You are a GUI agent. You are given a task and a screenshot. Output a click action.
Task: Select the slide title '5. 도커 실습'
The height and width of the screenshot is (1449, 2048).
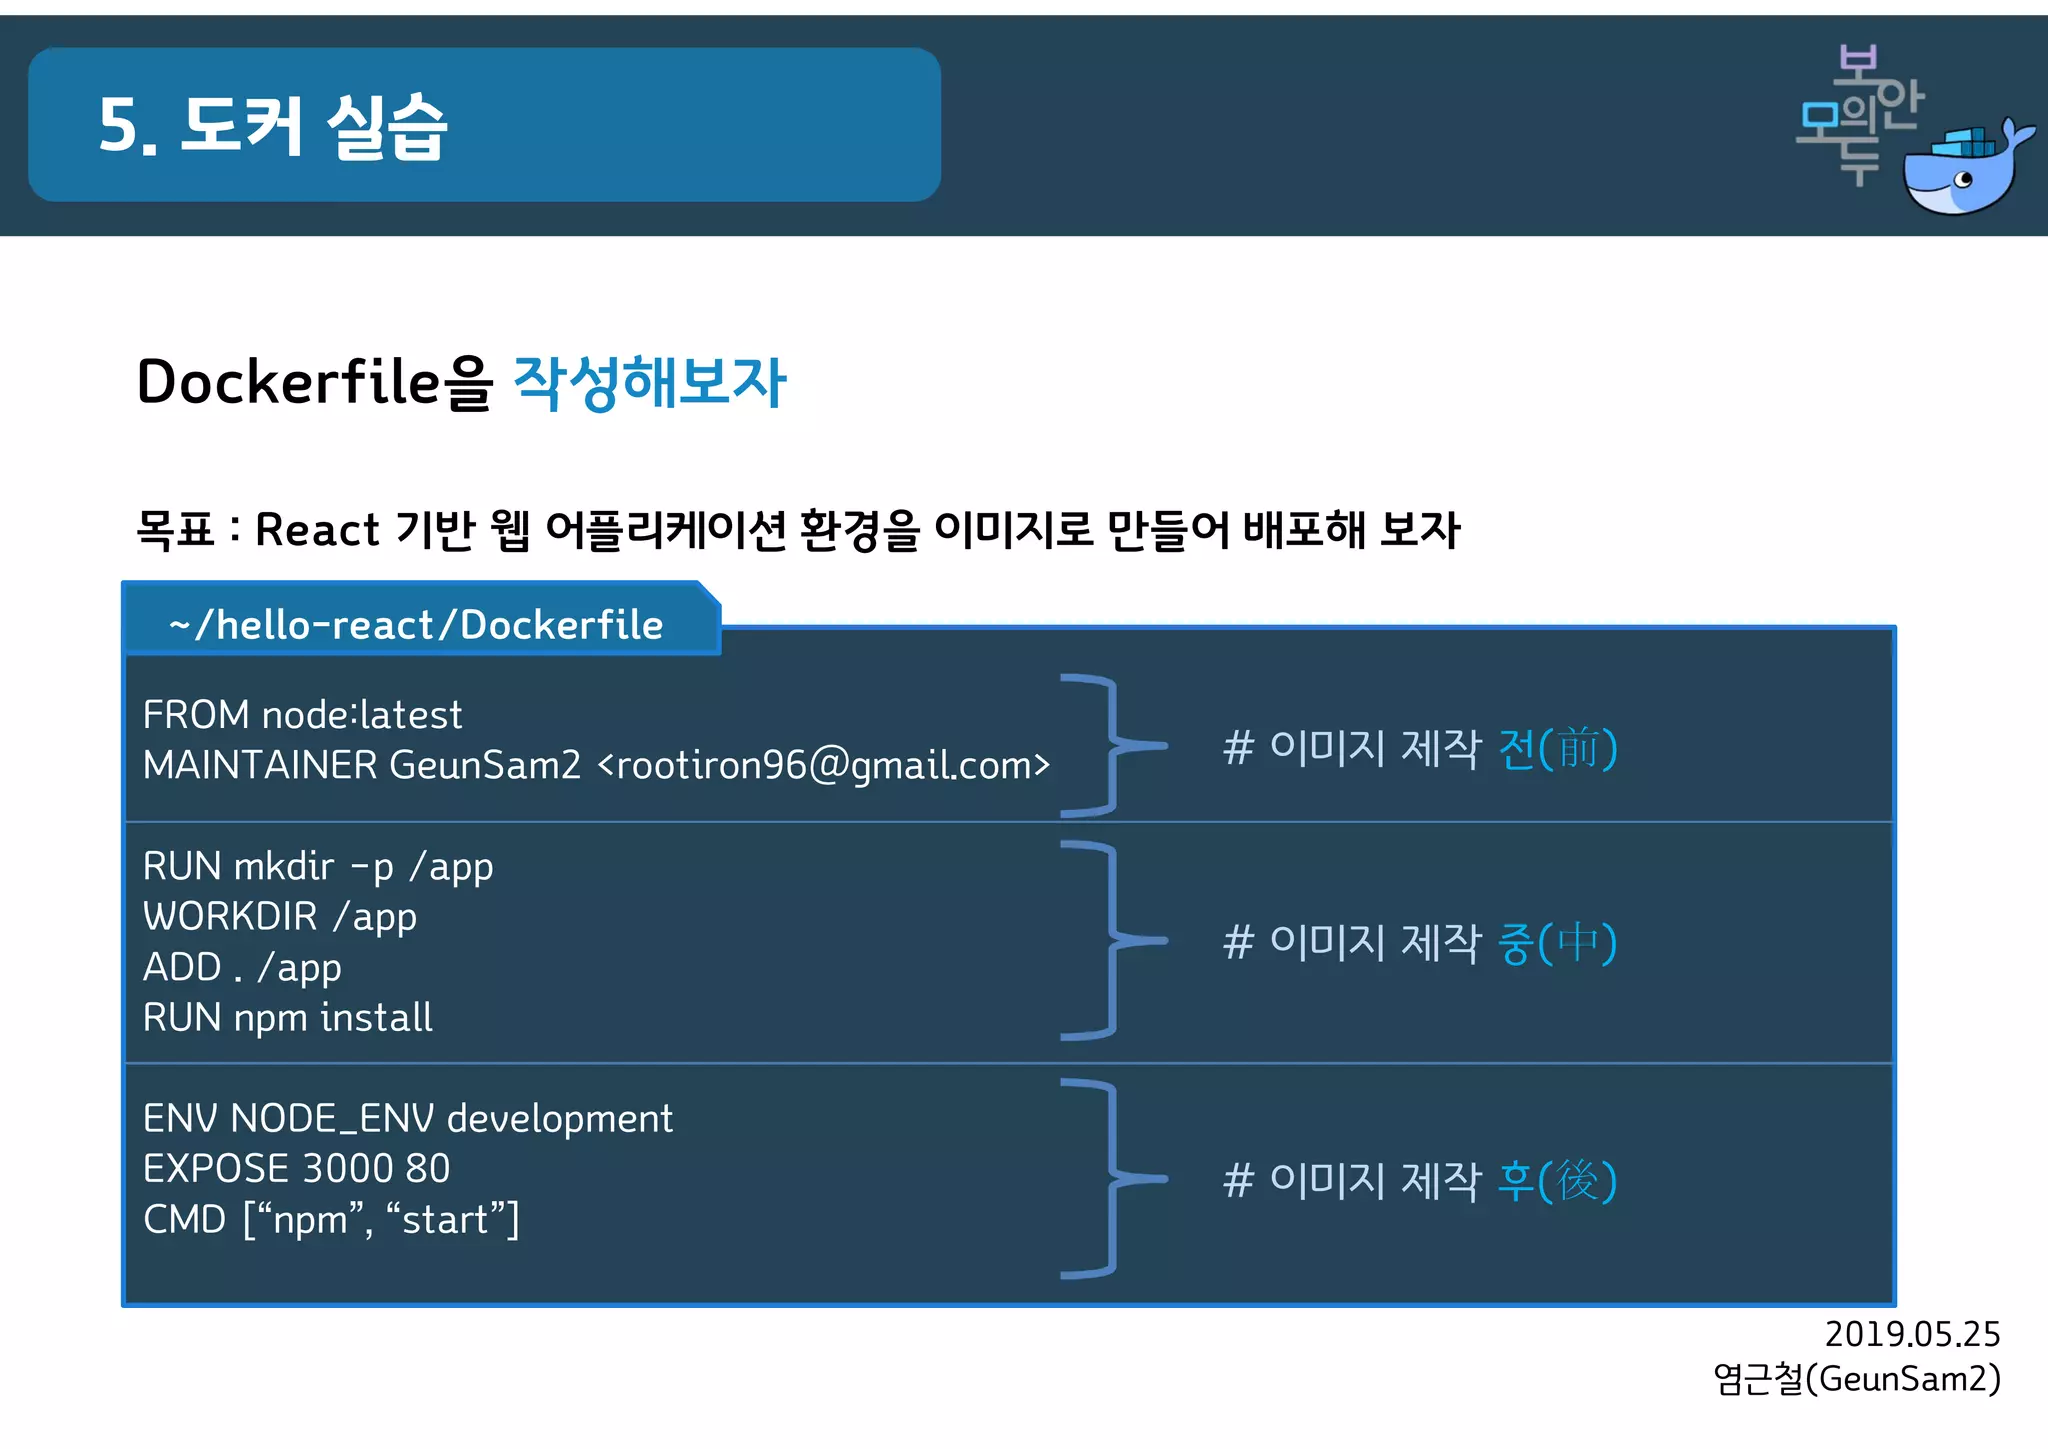click(273, 126)
